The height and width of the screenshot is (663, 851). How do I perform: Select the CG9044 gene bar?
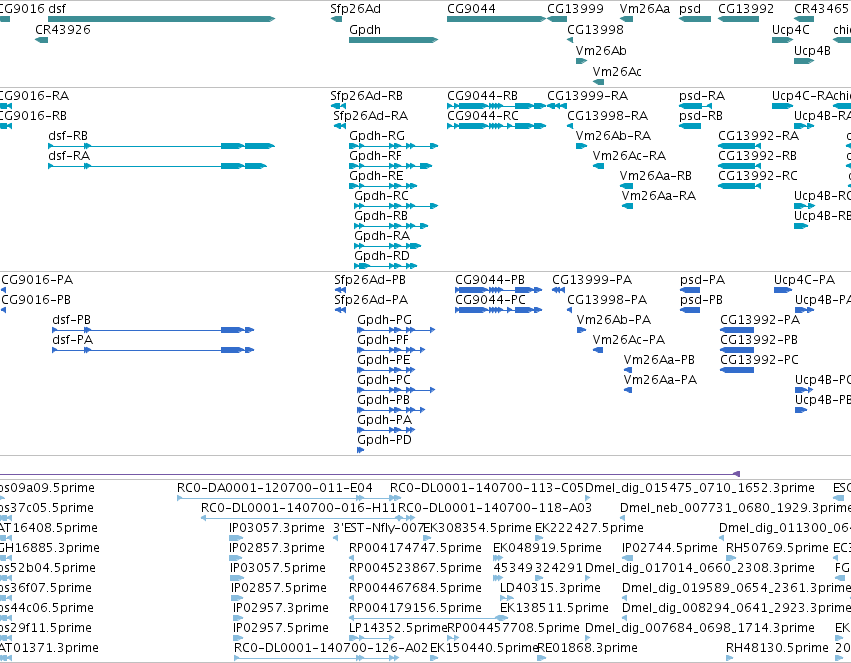pyautogui.click(x=496, y=19)
